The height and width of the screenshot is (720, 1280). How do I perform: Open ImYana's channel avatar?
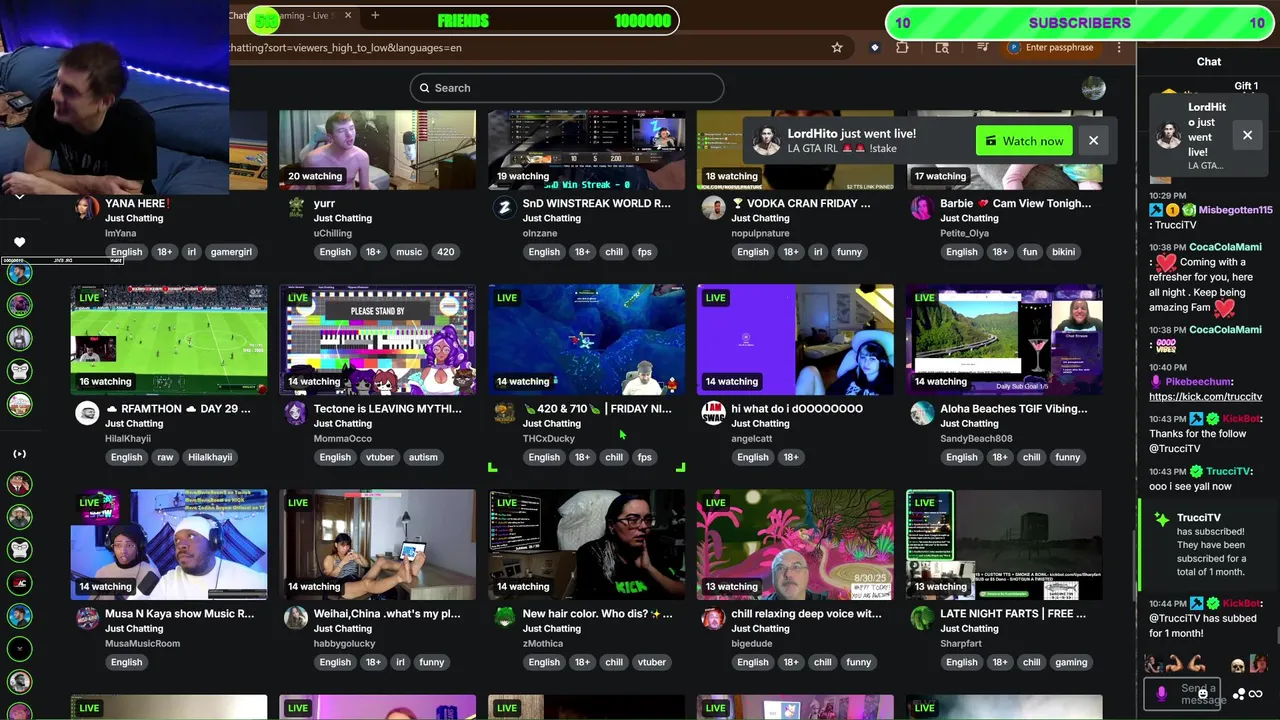click(x=87, y=207)
